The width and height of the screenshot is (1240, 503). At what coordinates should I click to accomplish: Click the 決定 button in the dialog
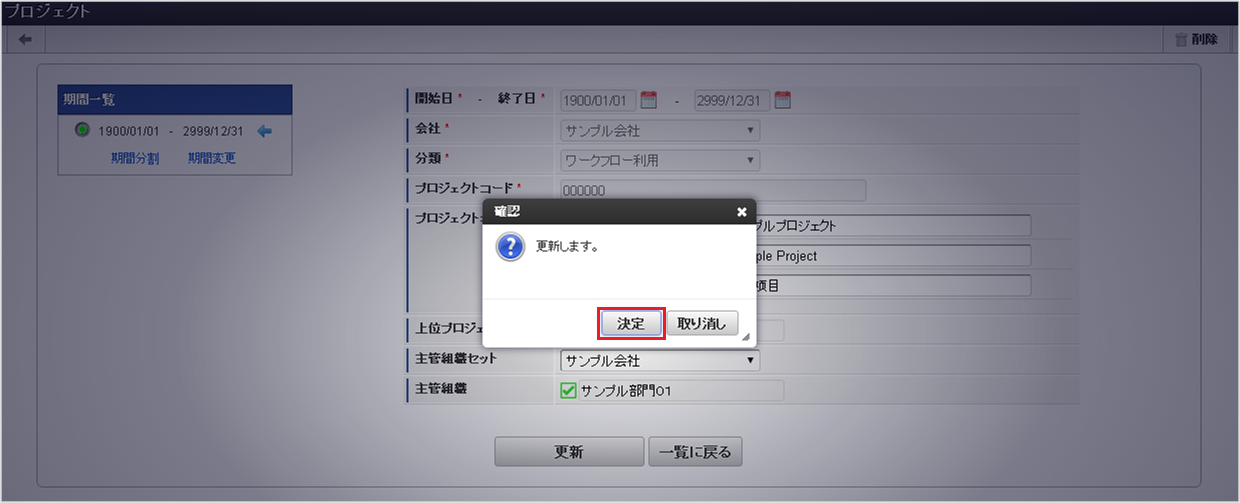[x=631, y=323]
